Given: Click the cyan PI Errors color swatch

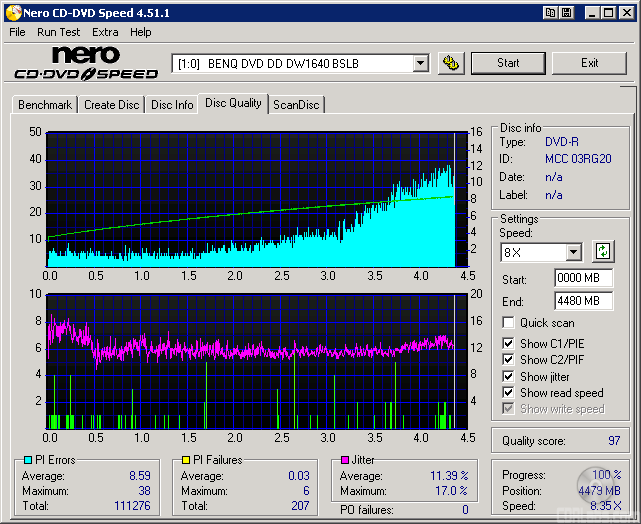Looking at the screenshot, I should (x=27, y=460).
